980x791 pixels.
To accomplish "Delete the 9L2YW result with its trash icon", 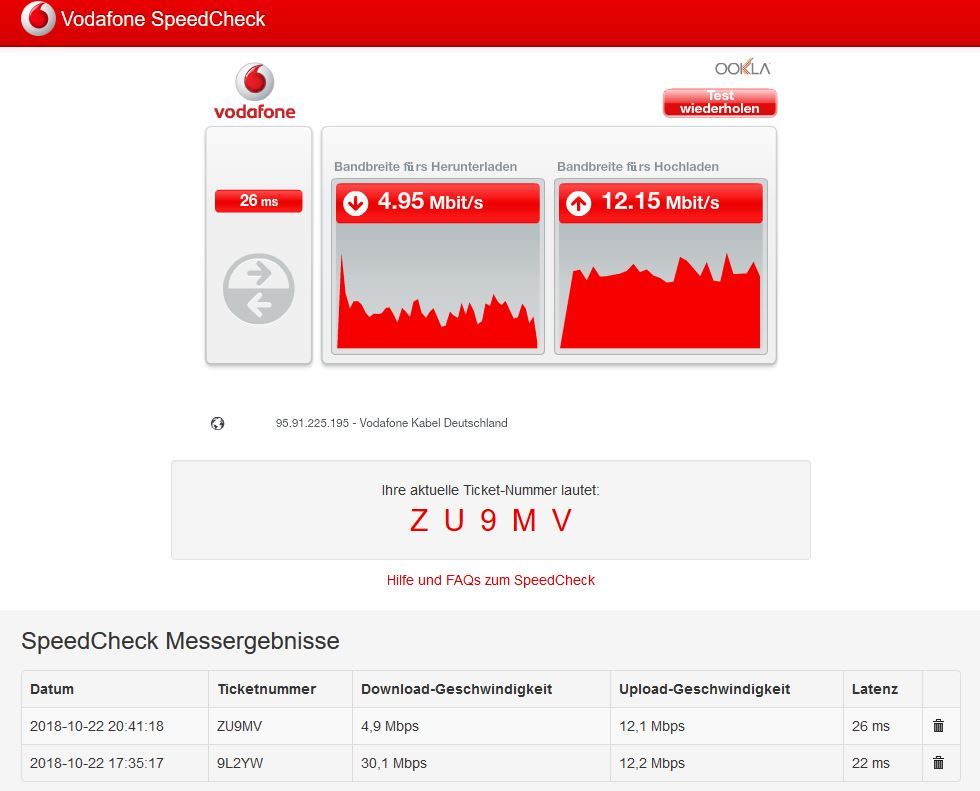I will (938, 762).
